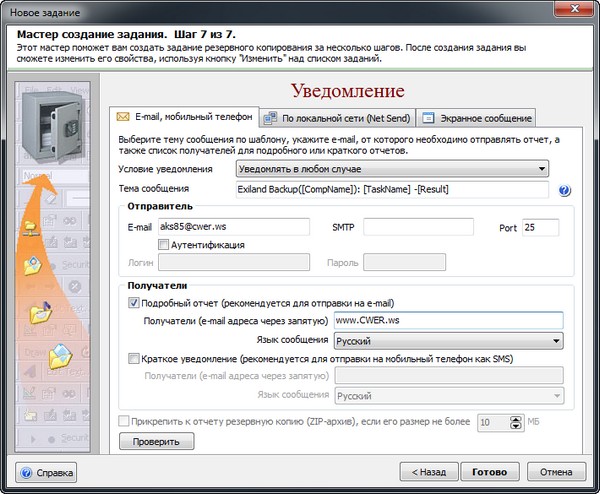Viewport: 600px width, 494px height.
Task: Enable the Аутентификация checkbox
Action: (x=163, y=245)
